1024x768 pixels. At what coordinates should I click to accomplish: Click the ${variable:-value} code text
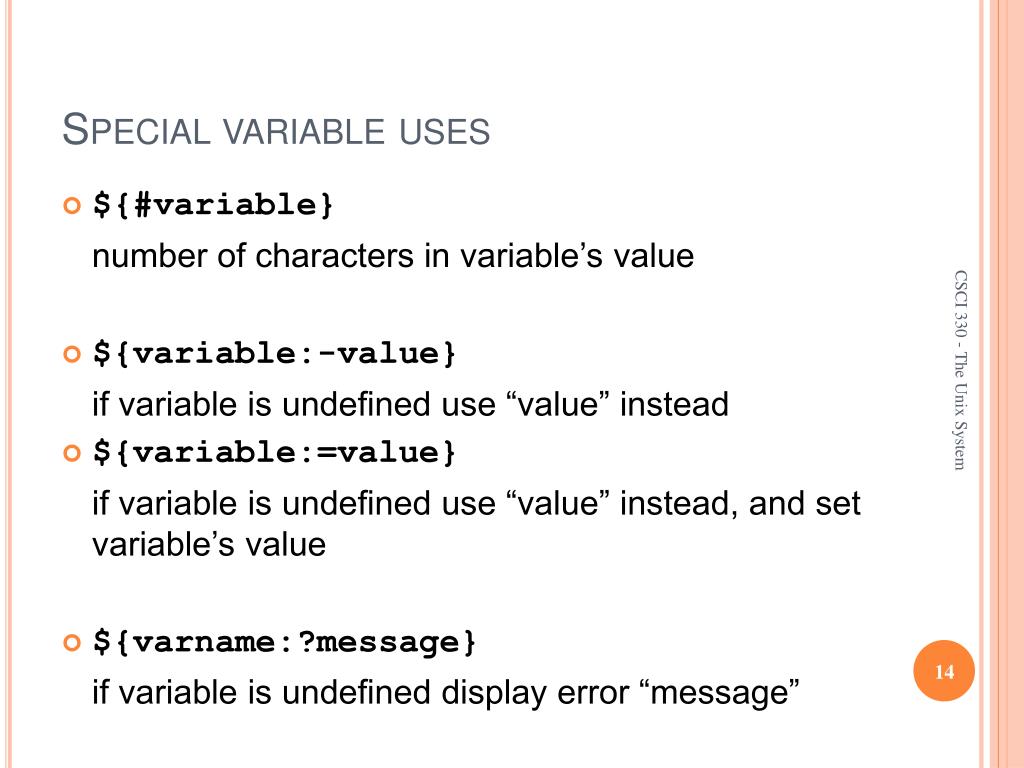[x=274, y=353]
